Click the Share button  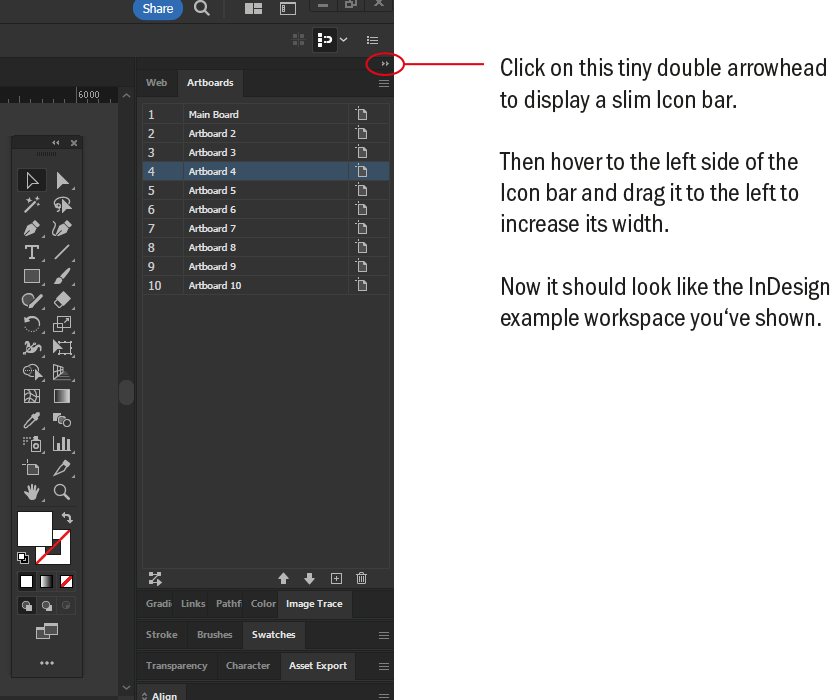click(157, 9)
